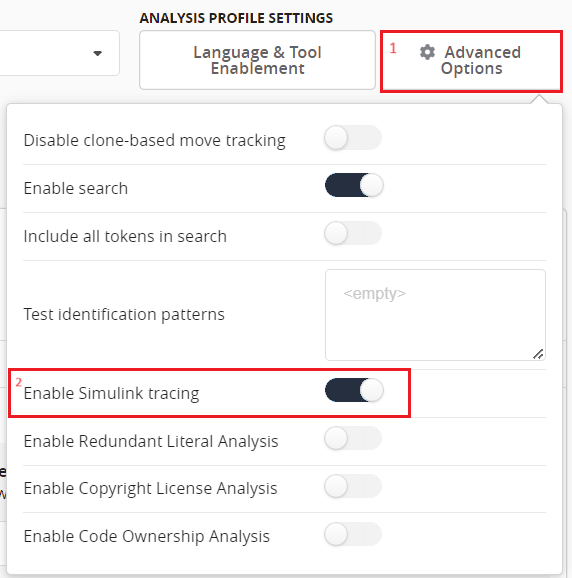572x578 pixels.
Task: Open the dropdown caret left of Language & Tool Enablement
Action: (97, 53)
